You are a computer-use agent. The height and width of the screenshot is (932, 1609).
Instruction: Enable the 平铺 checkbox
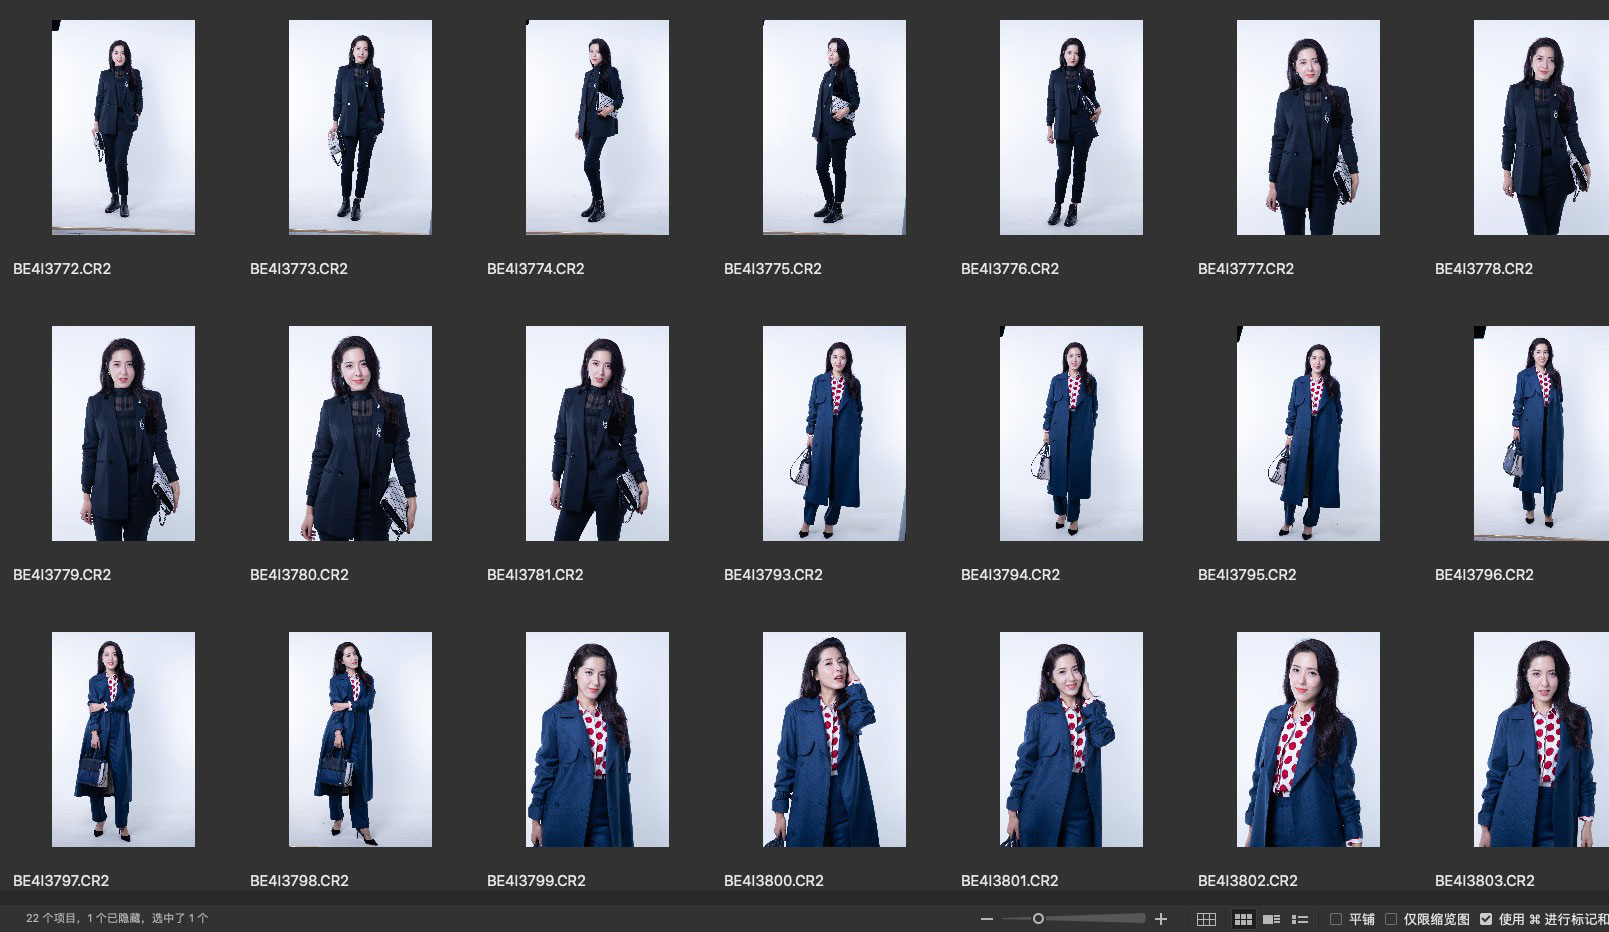tap(1336, 919)
